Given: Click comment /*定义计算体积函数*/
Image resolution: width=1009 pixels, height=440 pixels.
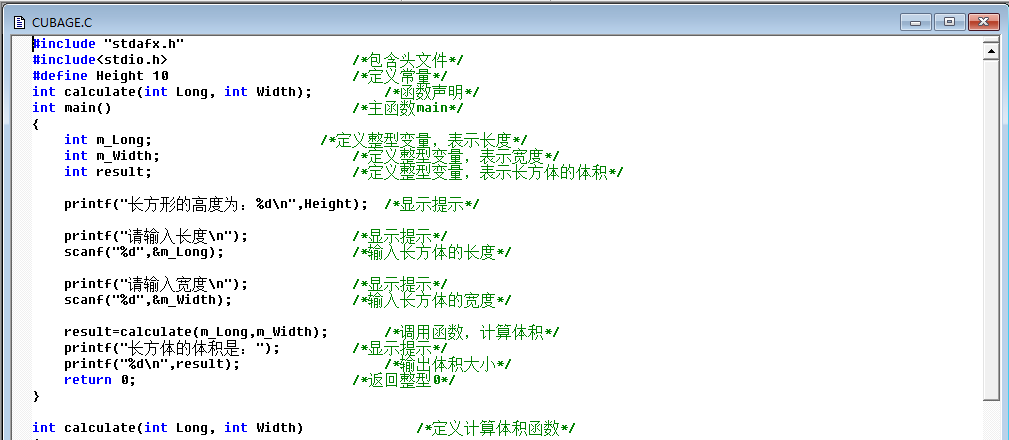Looking at the screenshot, I should tap(496, 428).
